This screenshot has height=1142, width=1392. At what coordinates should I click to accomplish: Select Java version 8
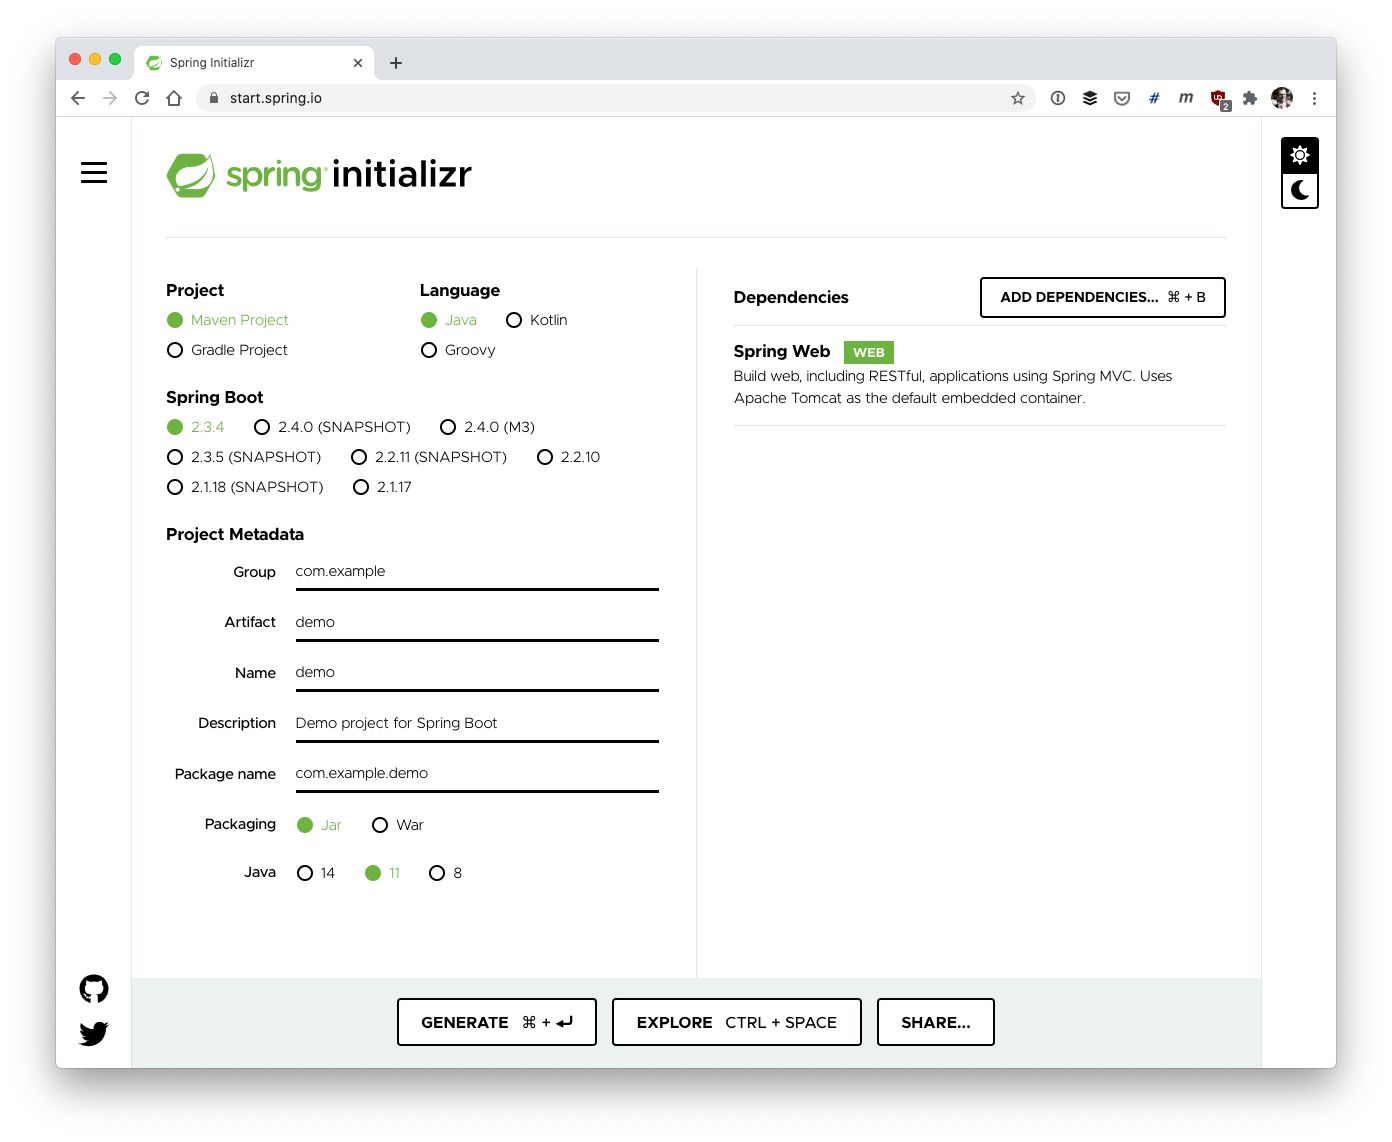pos(446,873)
